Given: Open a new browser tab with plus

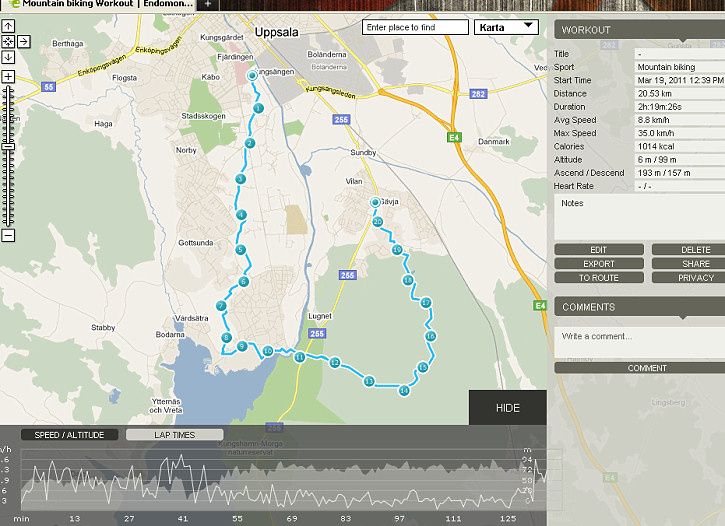Looking at the screenshot, I should coord(208,4).
